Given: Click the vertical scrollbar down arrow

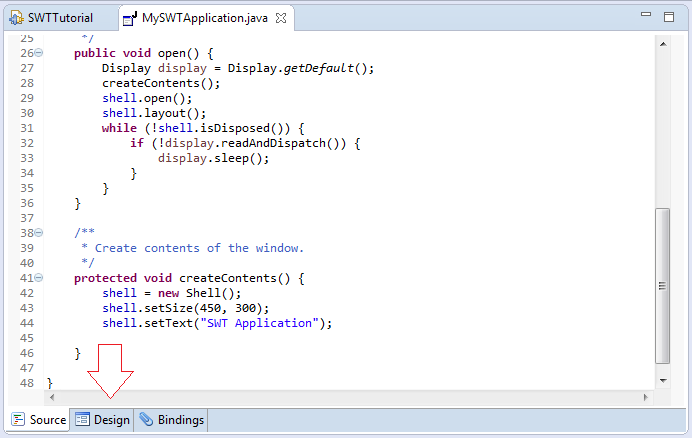Looking at the screenshot, I should [663, 380].
